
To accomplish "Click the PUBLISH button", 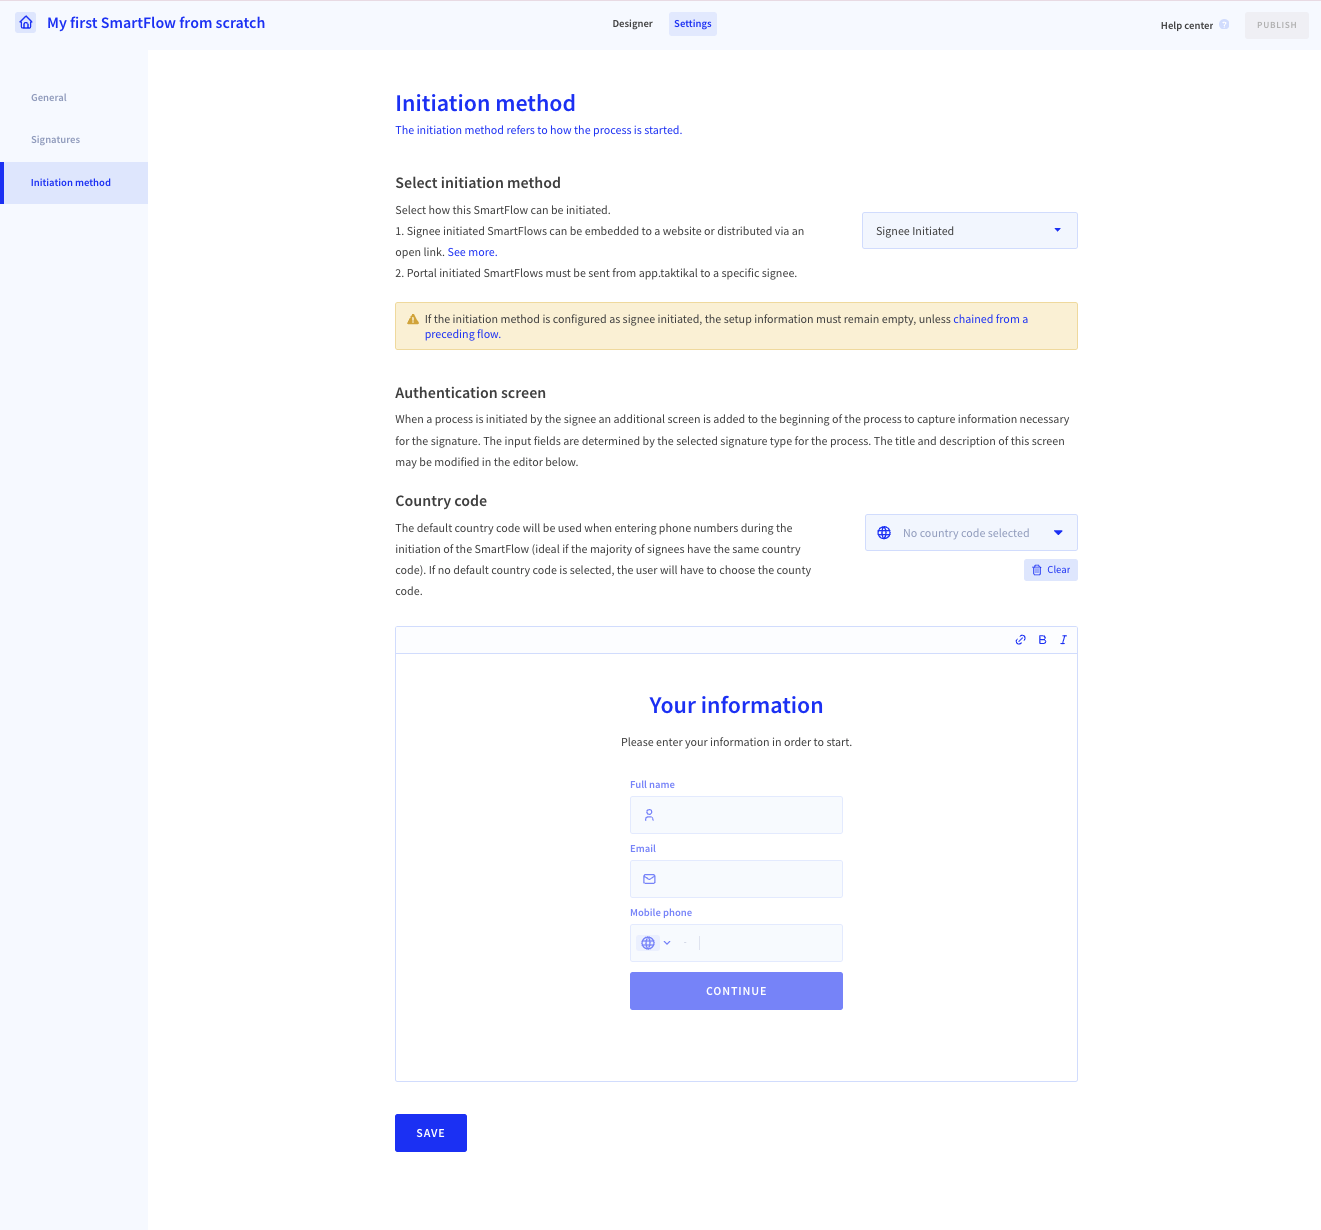I will click(x=1277, y=25).
